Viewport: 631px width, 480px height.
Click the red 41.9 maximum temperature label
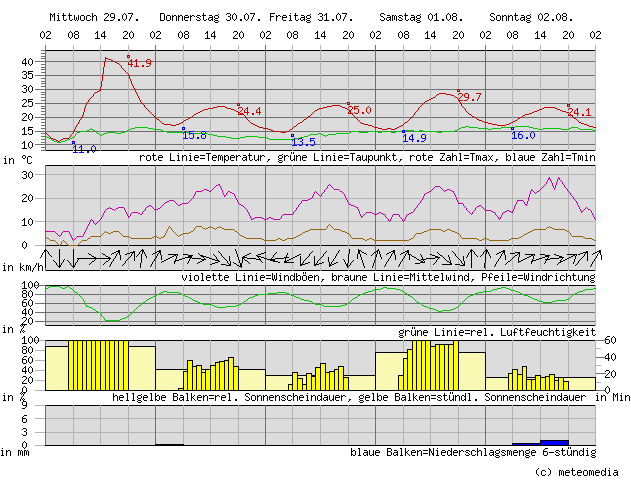[139, 64]
